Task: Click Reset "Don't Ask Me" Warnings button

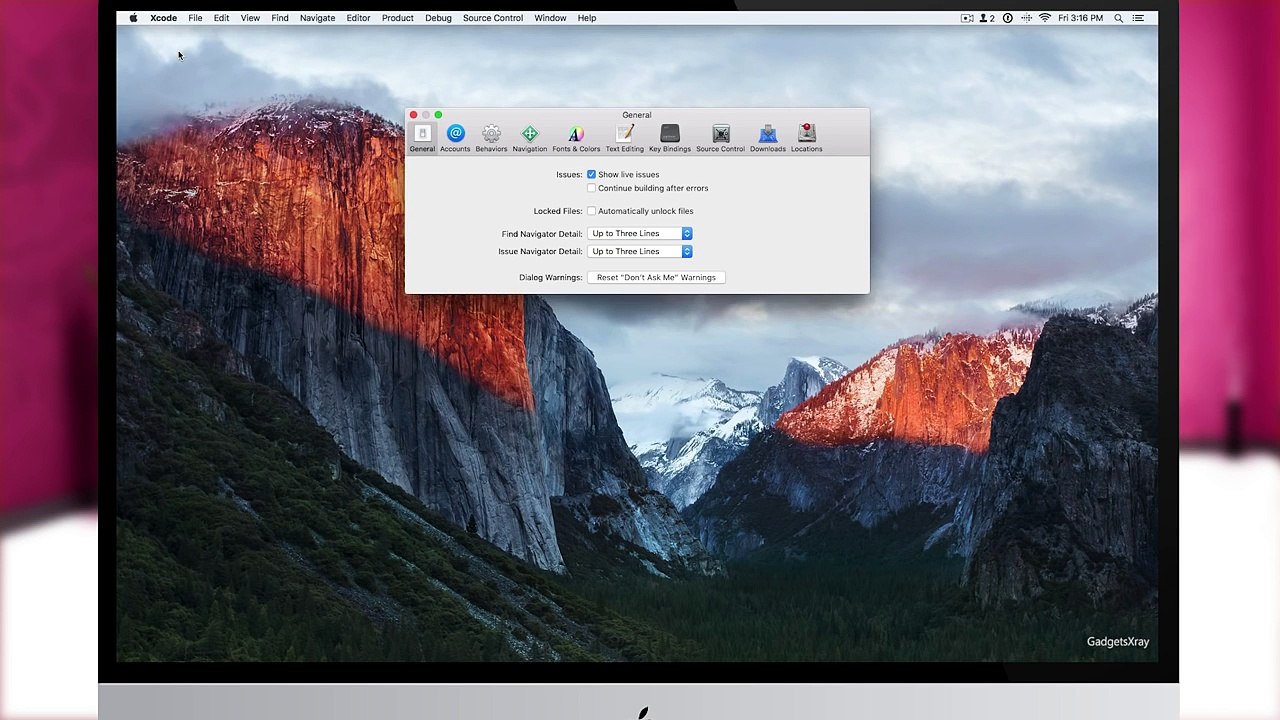Action: click(x=656, y=277)
